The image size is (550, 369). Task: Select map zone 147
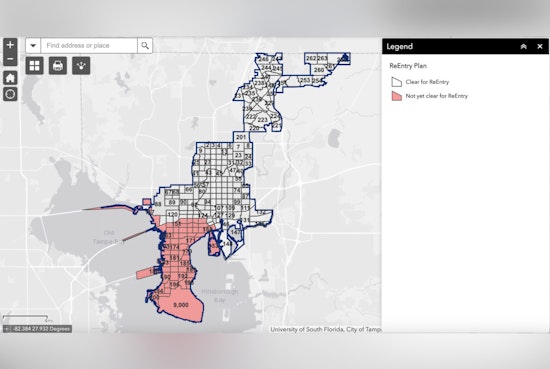pyautogui.click(x=236, y=232)
